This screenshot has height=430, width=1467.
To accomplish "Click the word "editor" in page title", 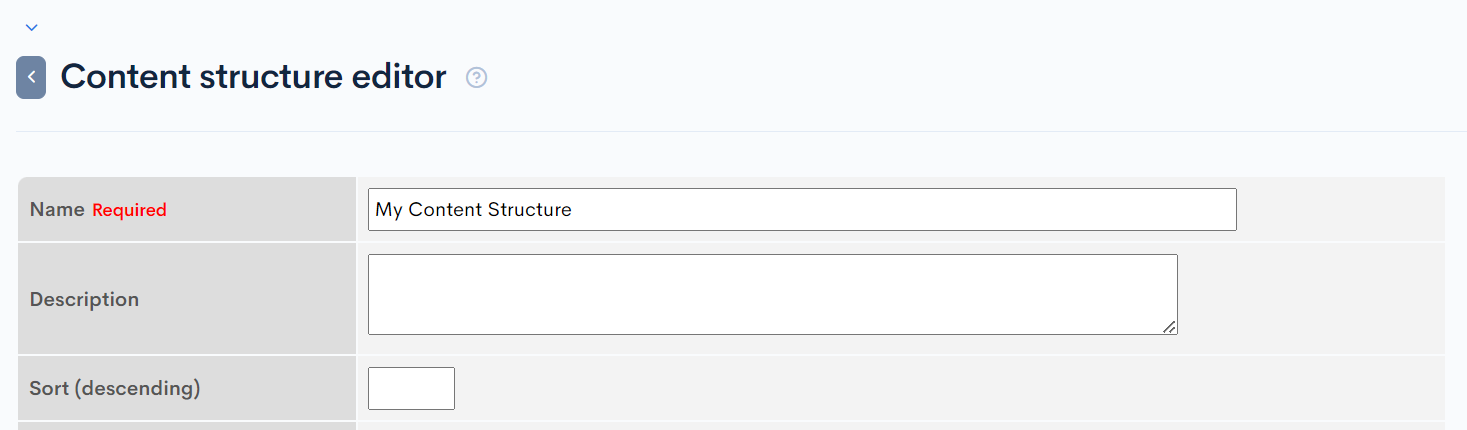I will point(397,77).
